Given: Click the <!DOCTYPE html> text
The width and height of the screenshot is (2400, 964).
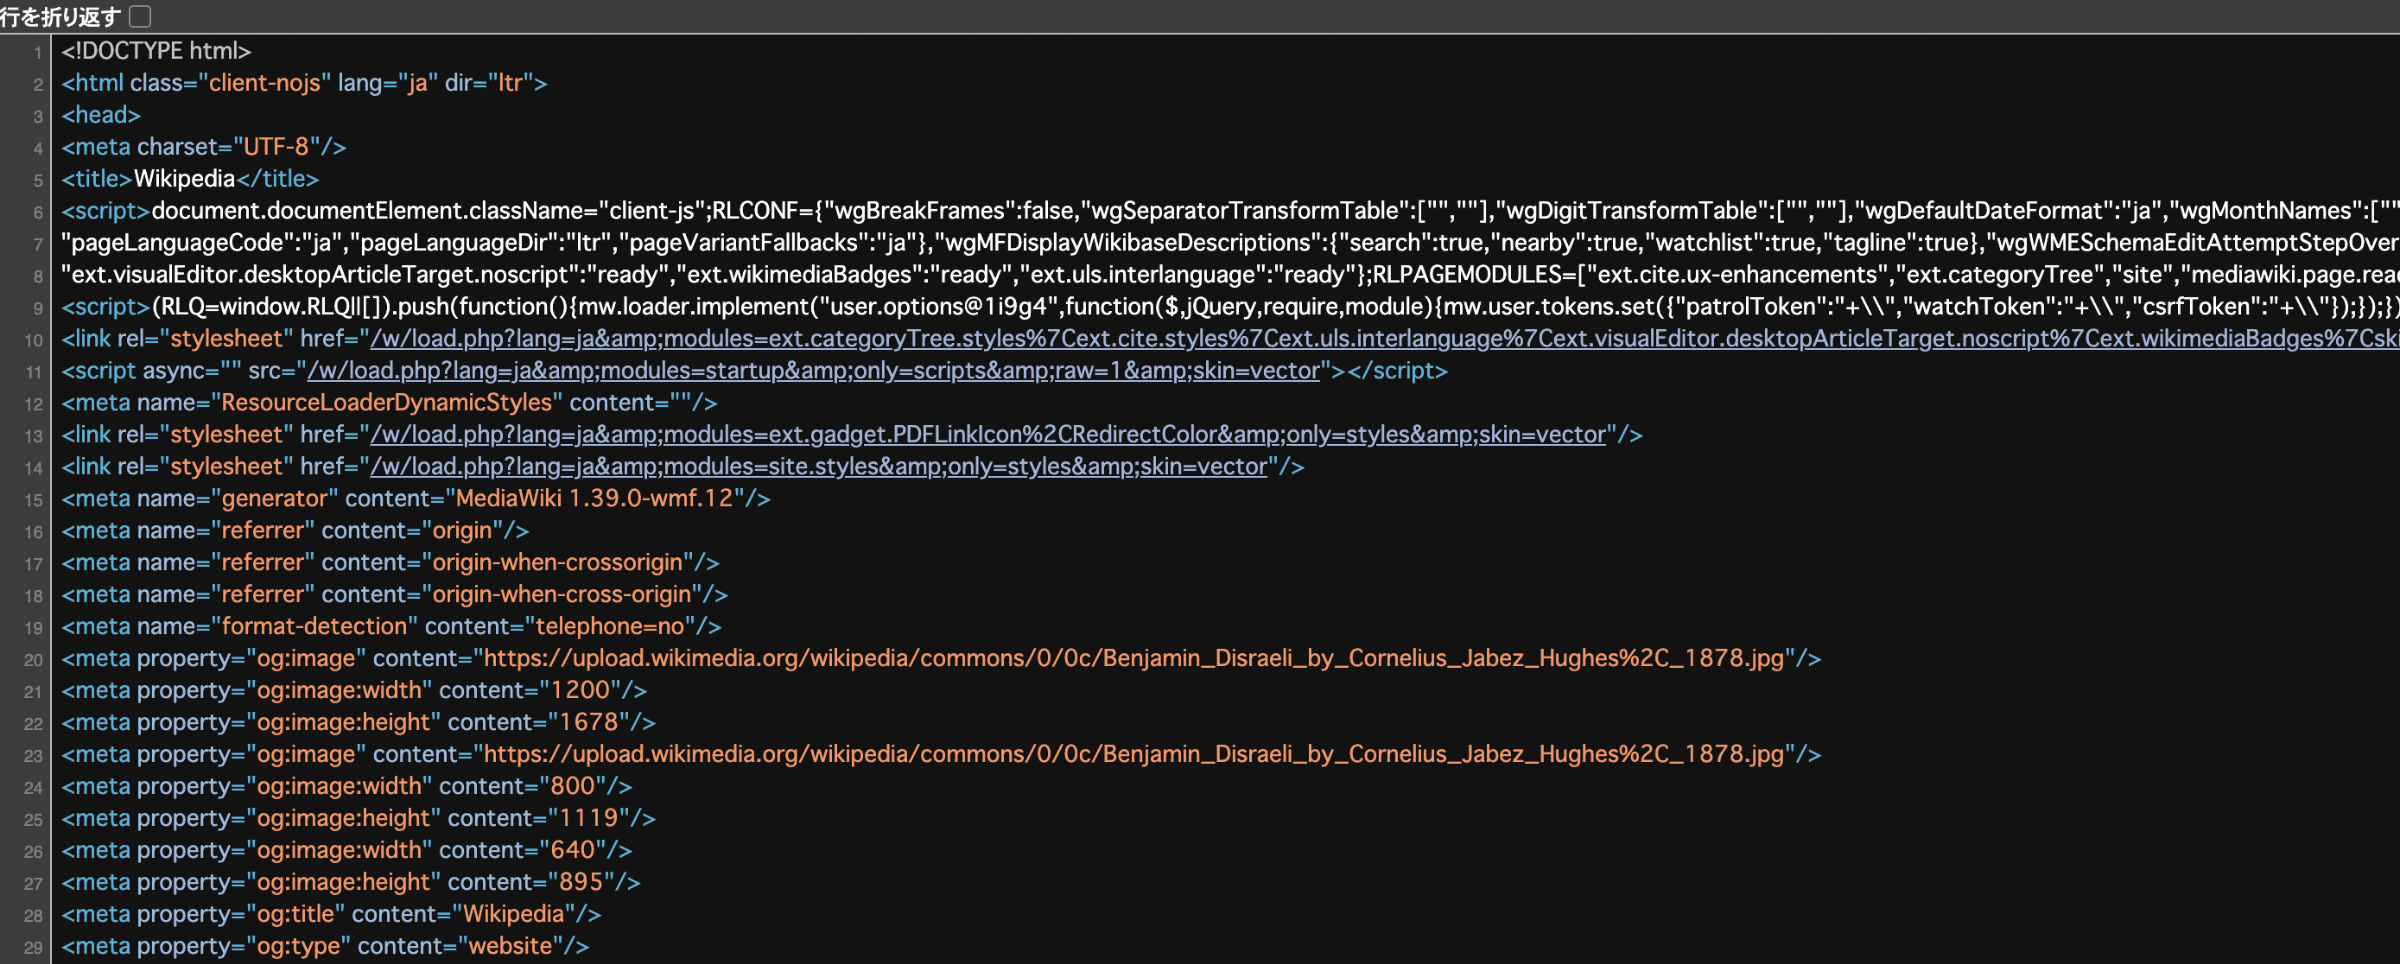Looking at the screenshot, I should (x=156, y=51).
